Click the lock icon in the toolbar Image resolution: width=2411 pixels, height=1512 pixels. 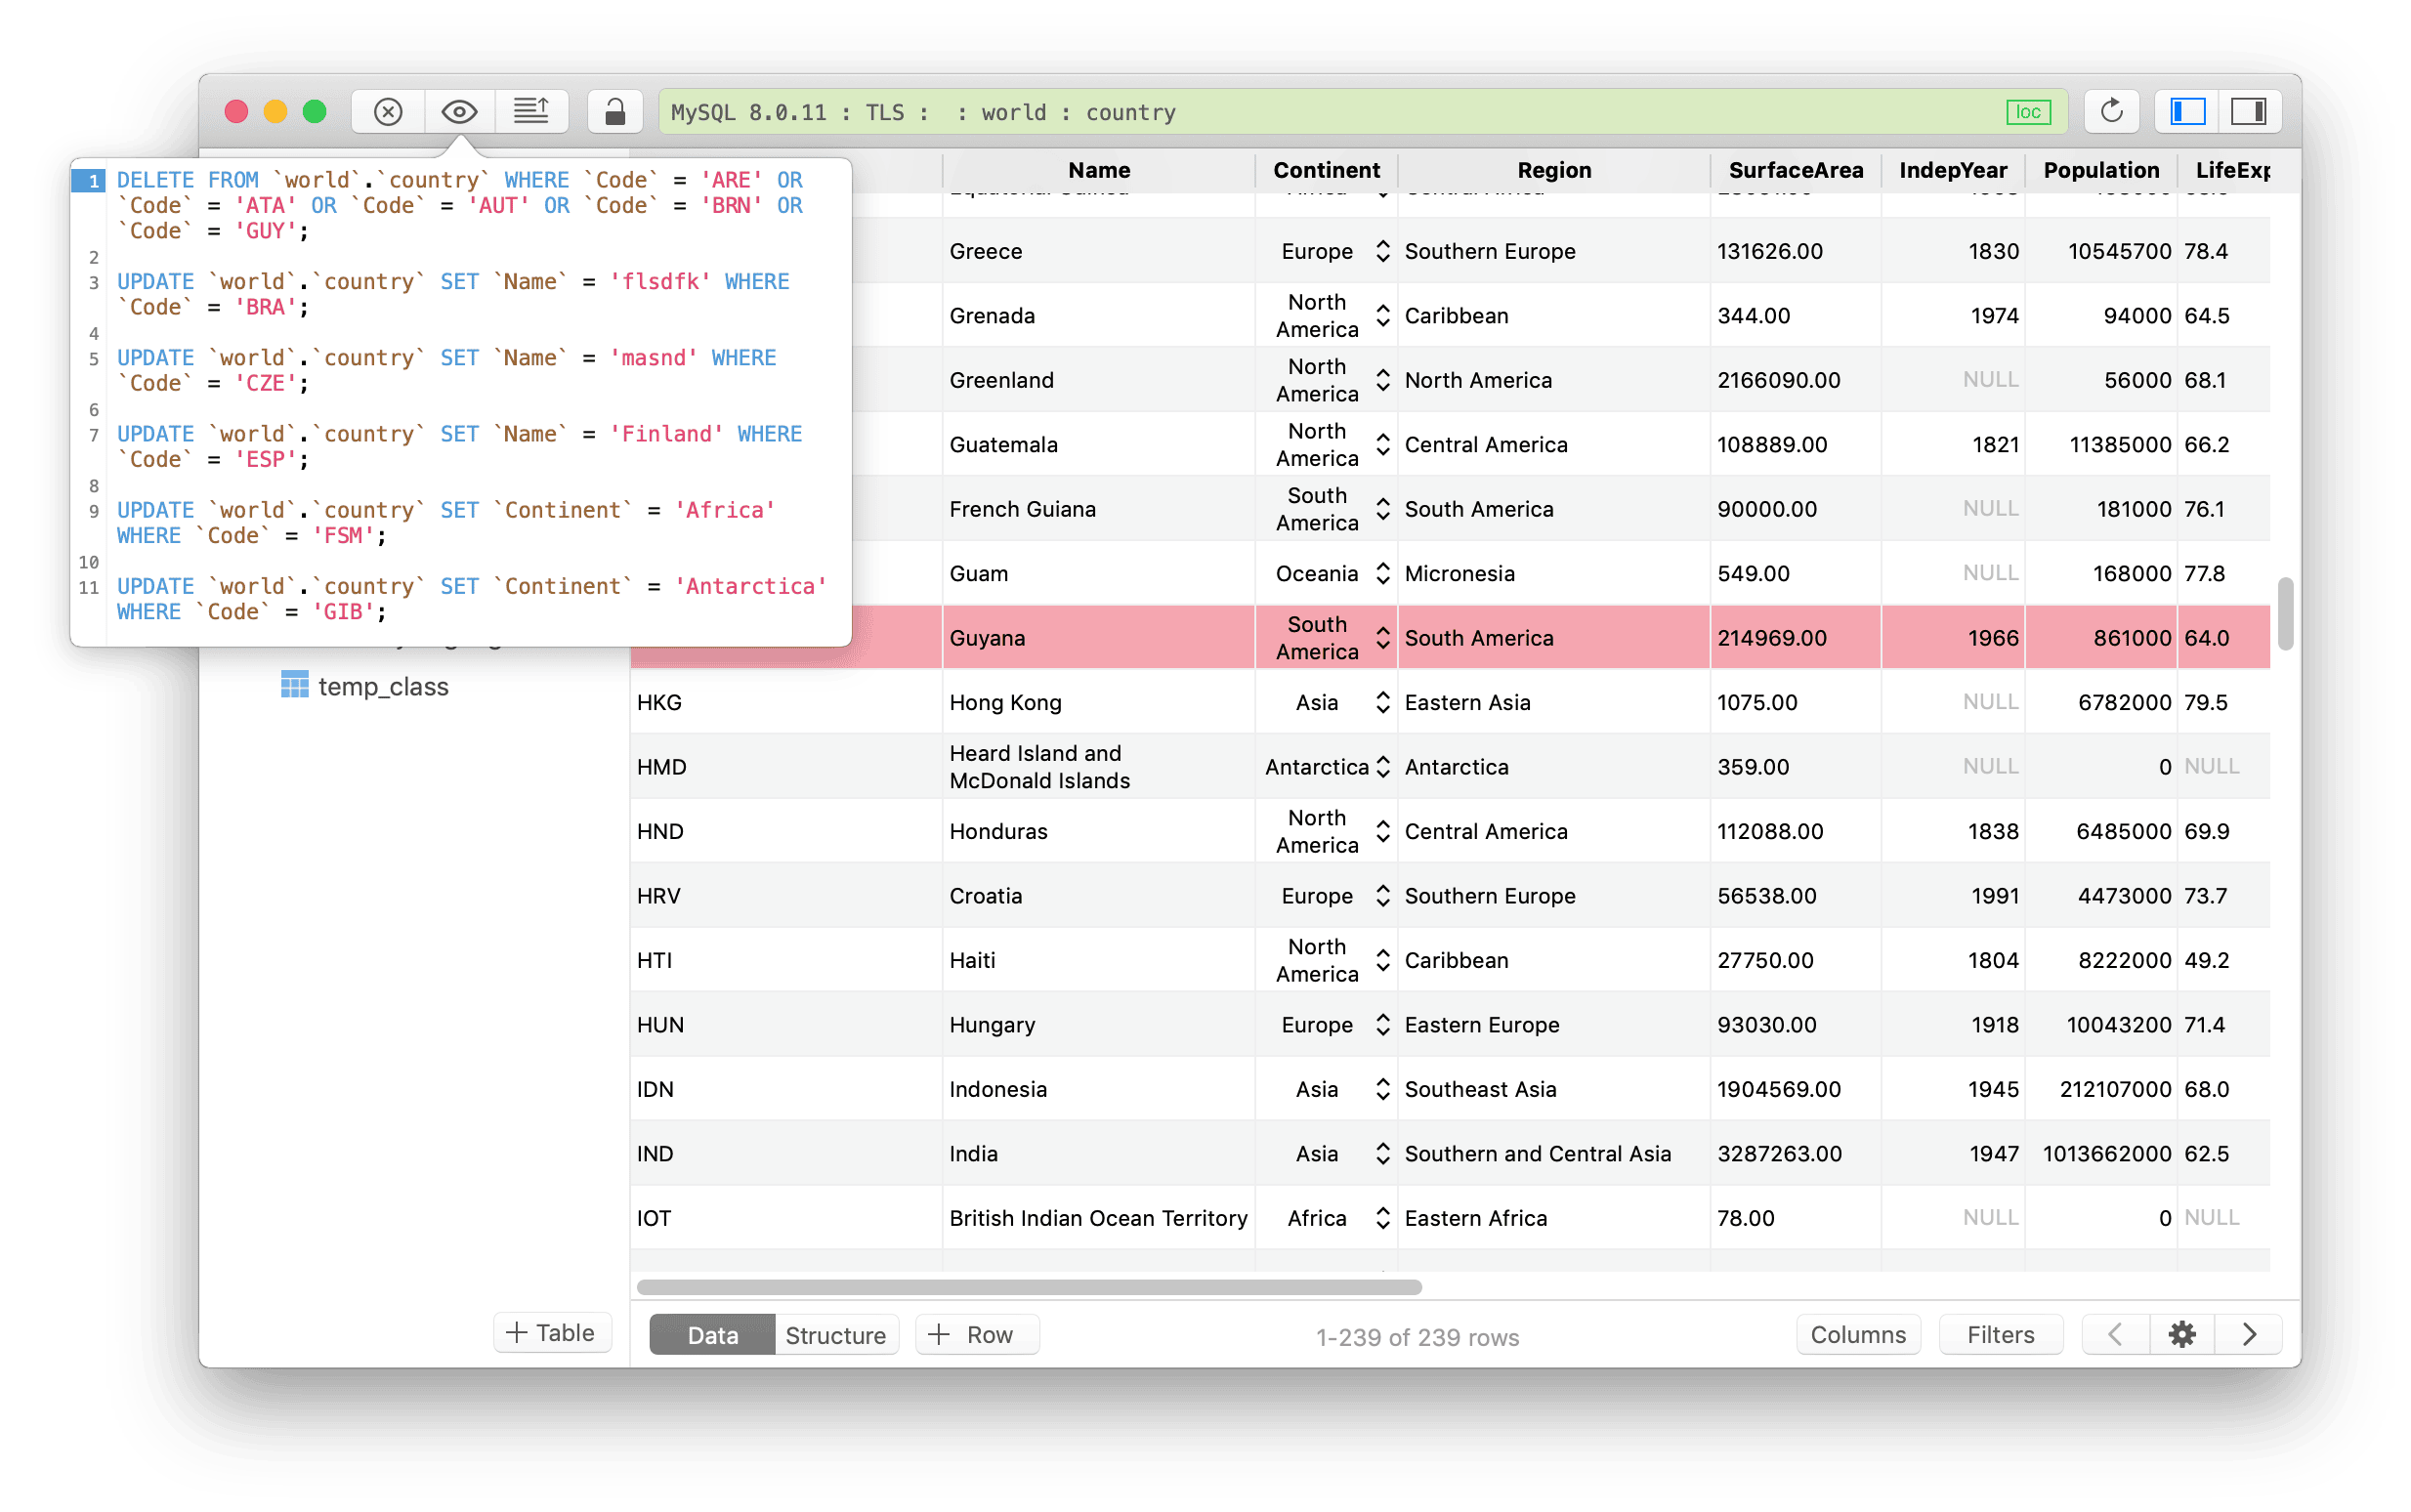click(614, 112)
